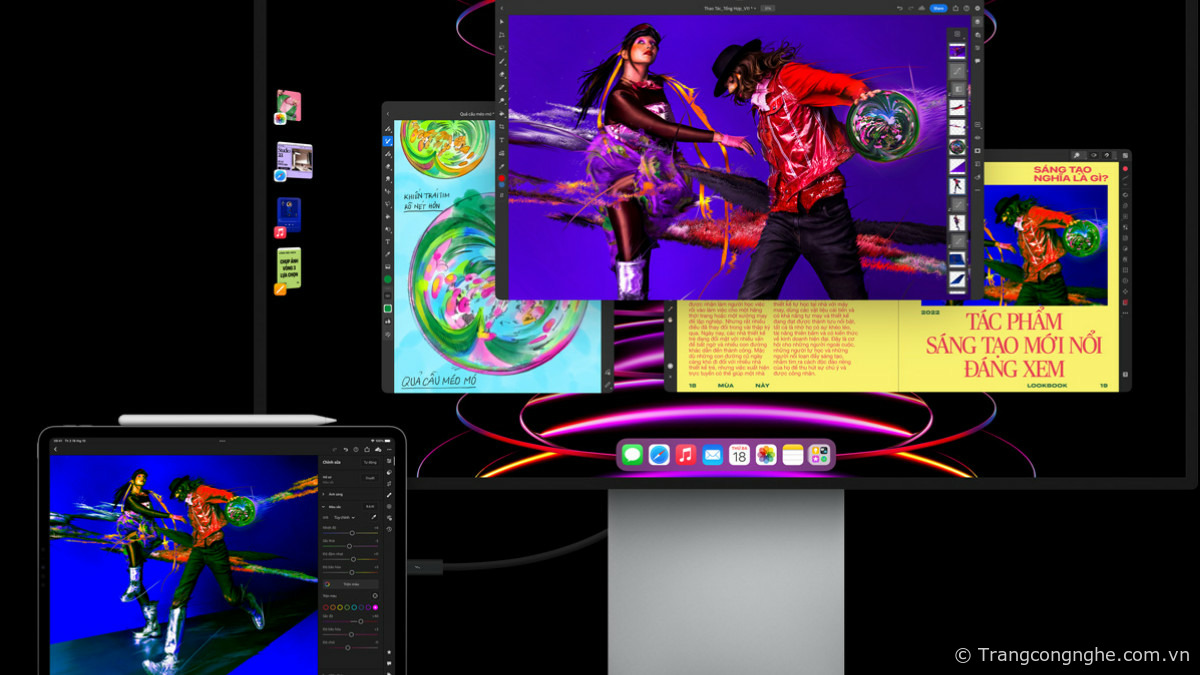Open the Calendar app showing 18
This screenshot has width=1200, height=675.
(739, 456)
